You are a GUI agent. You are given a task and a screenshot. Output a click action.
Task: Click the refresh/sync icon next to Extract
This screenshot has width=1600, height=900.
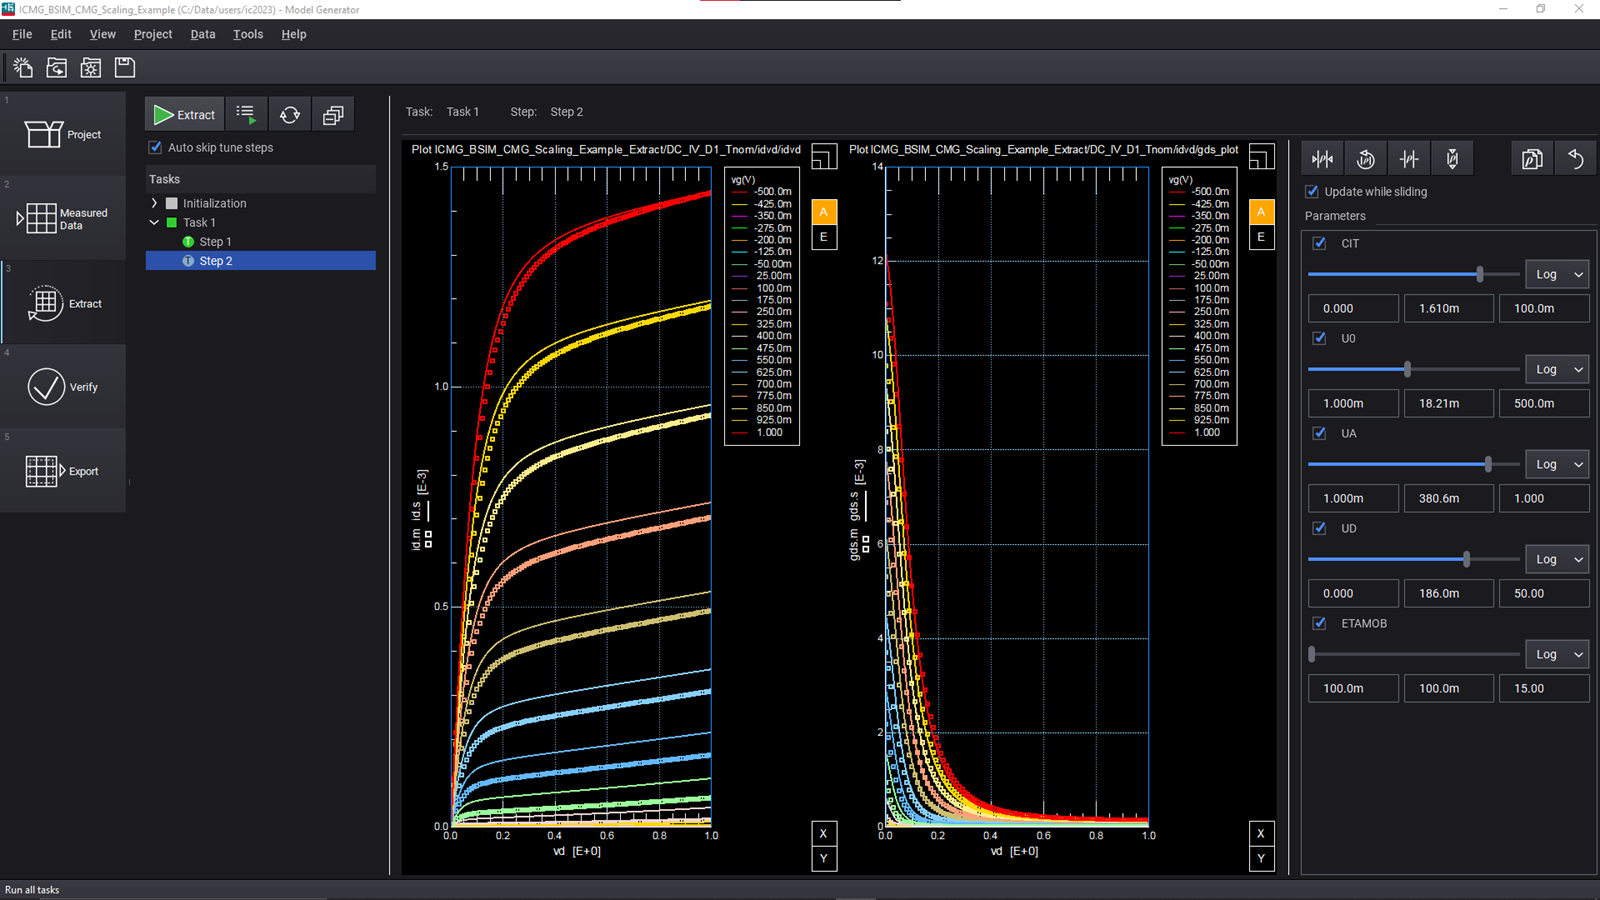[290, 114]
